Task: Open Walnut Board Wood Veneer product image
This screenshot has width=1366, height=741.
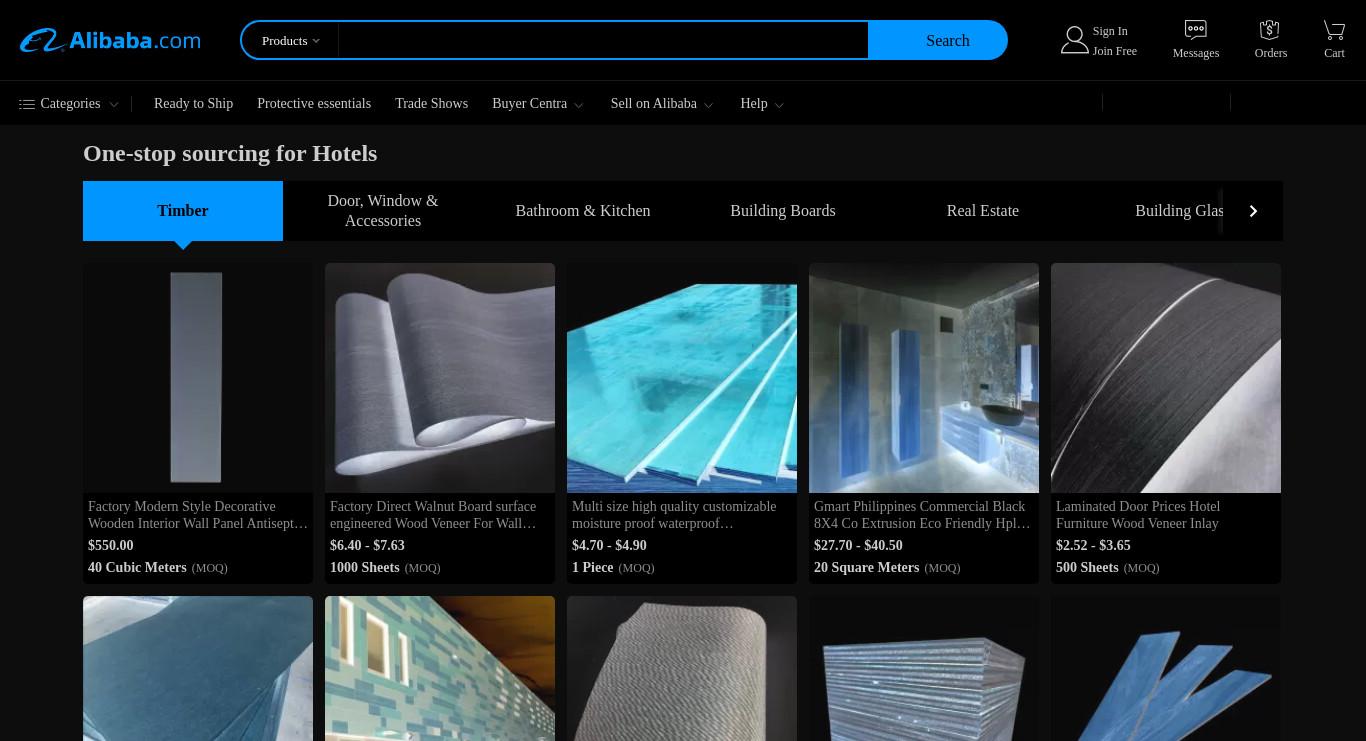Action: click(440, 378)
